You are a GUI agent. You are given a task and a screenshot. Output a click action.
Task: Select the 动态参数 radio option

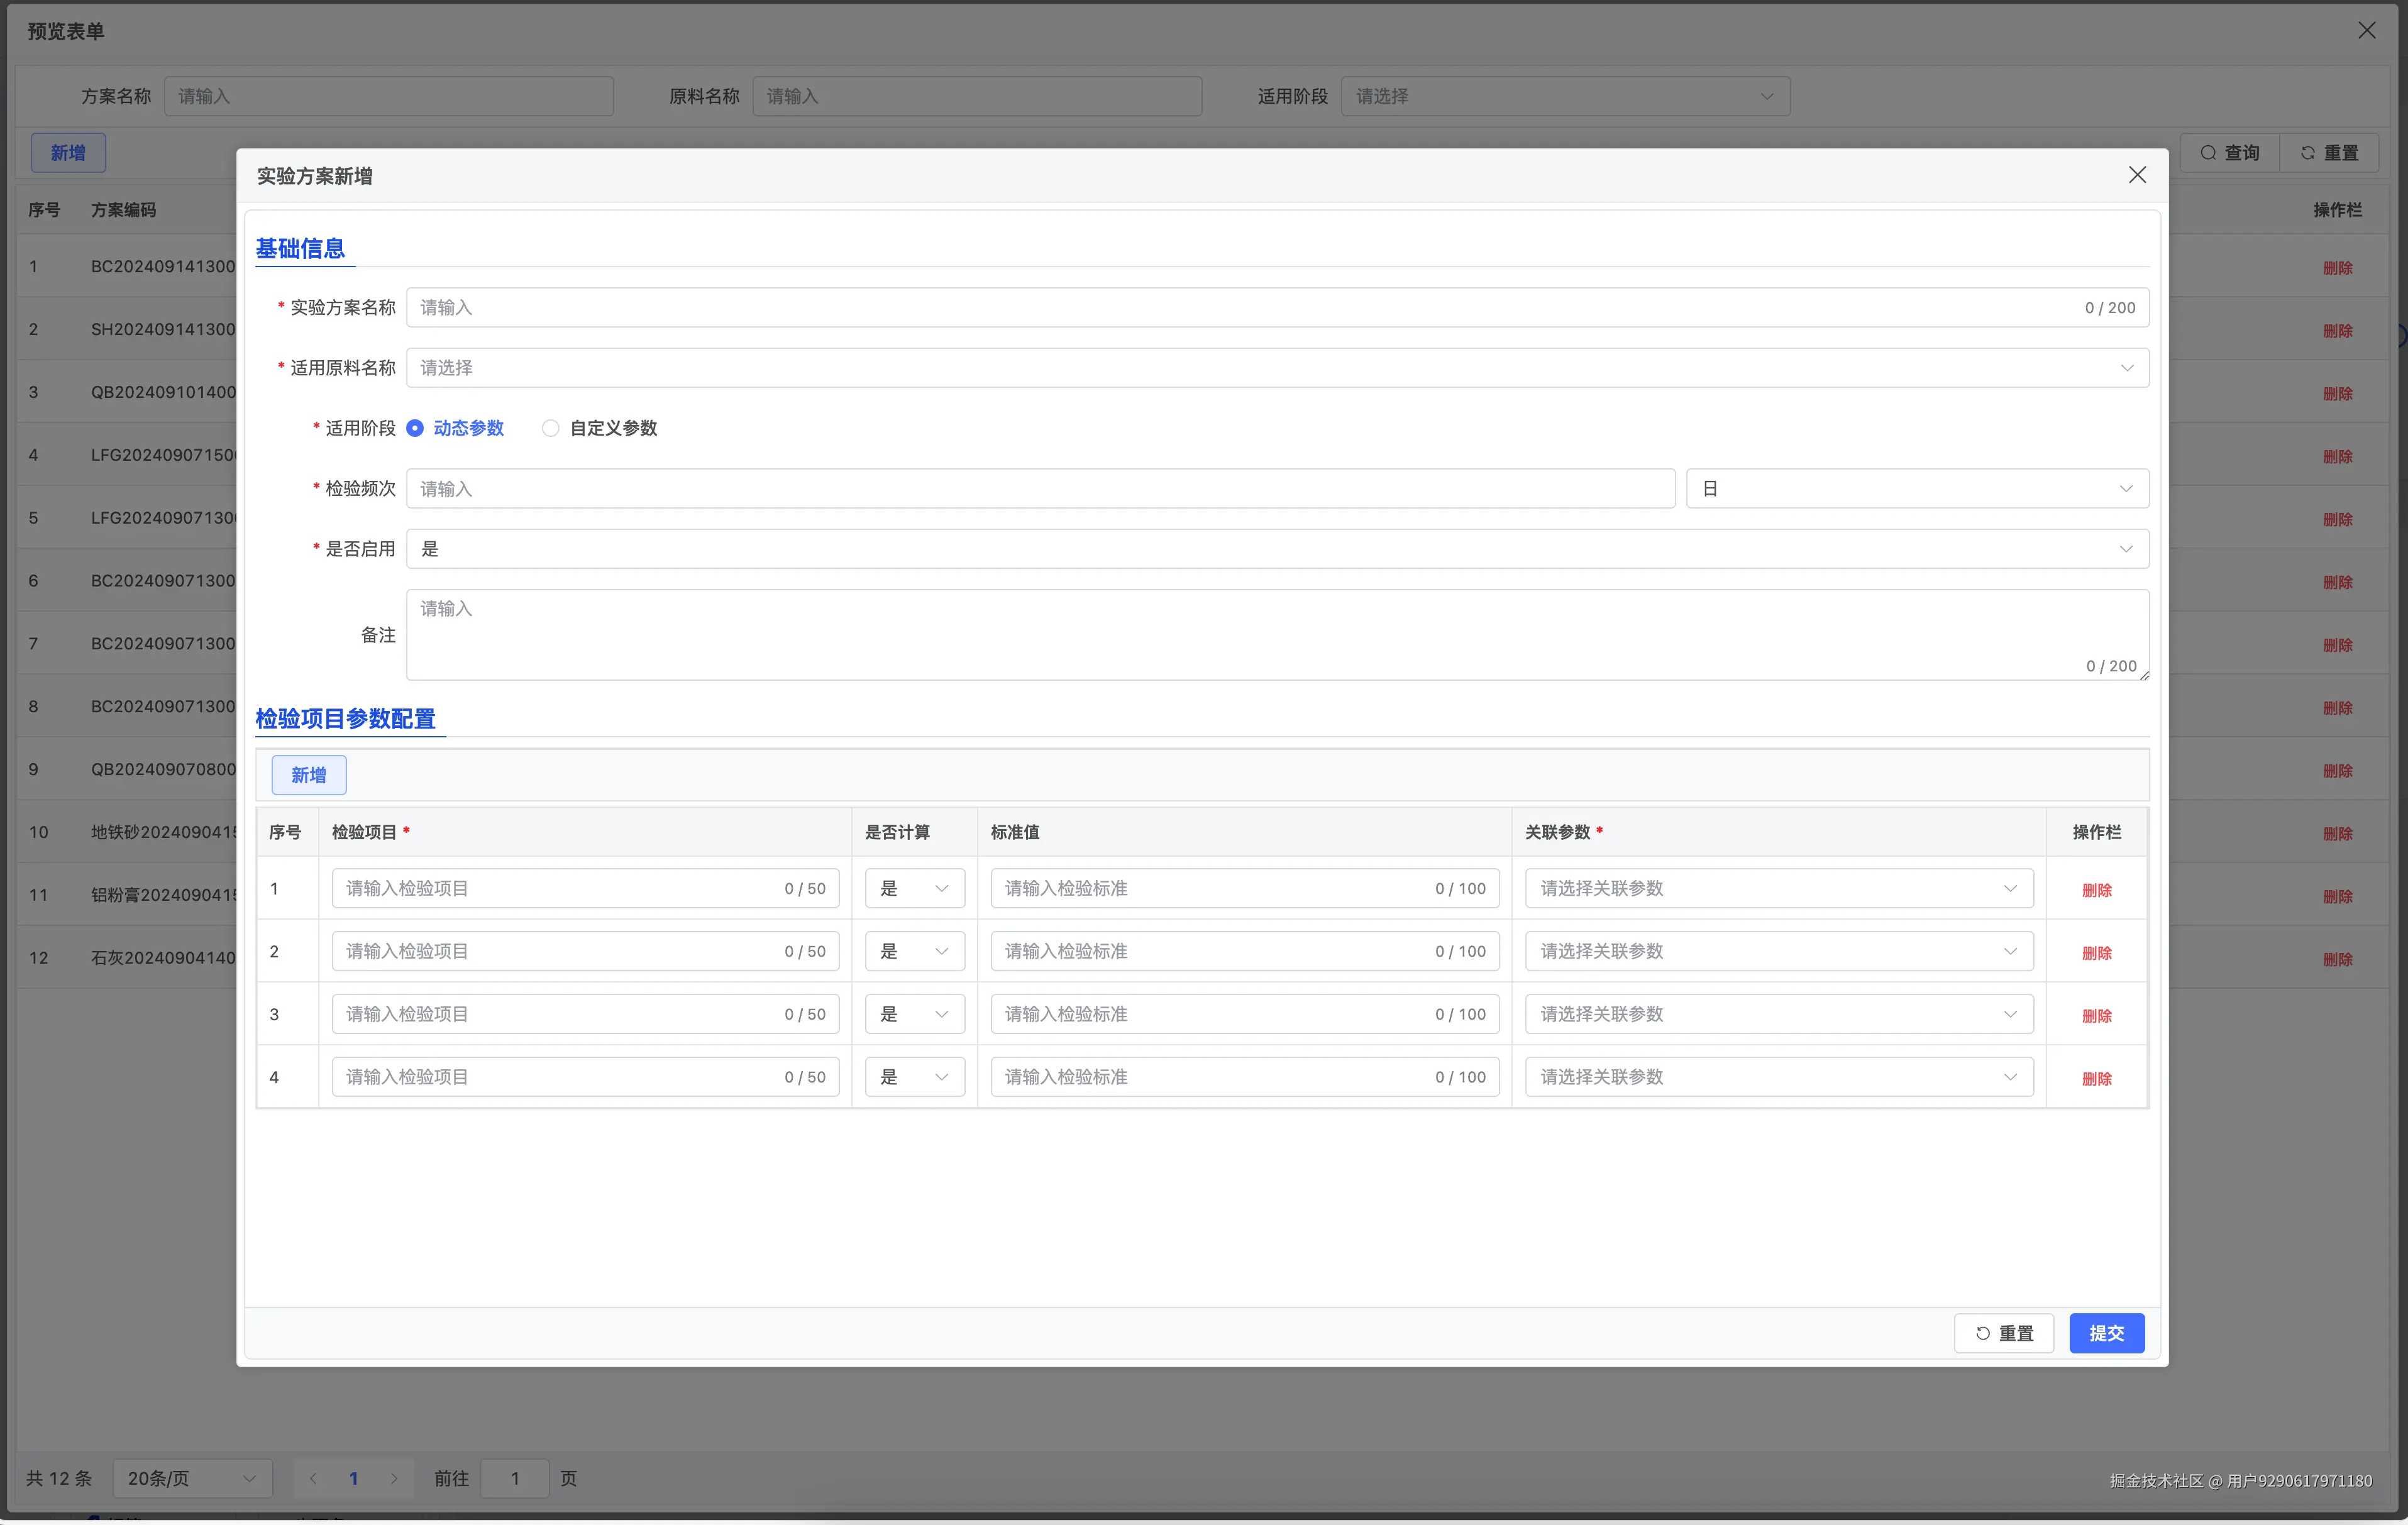(415, 428)
